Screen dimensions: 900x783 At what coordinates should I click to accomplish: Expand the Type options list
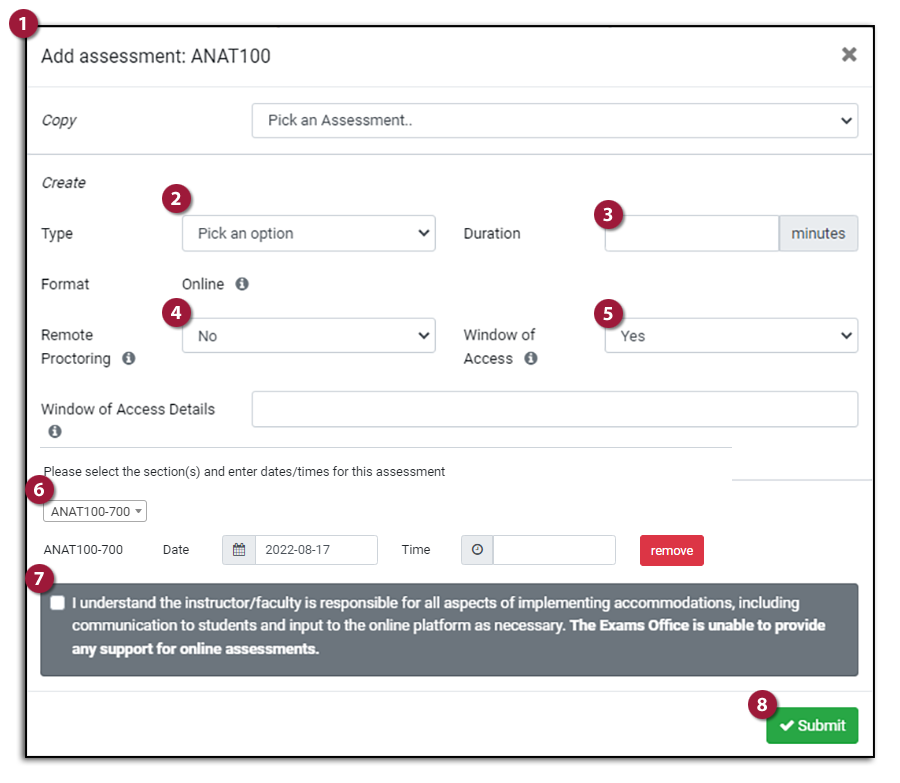click(308, 233)
